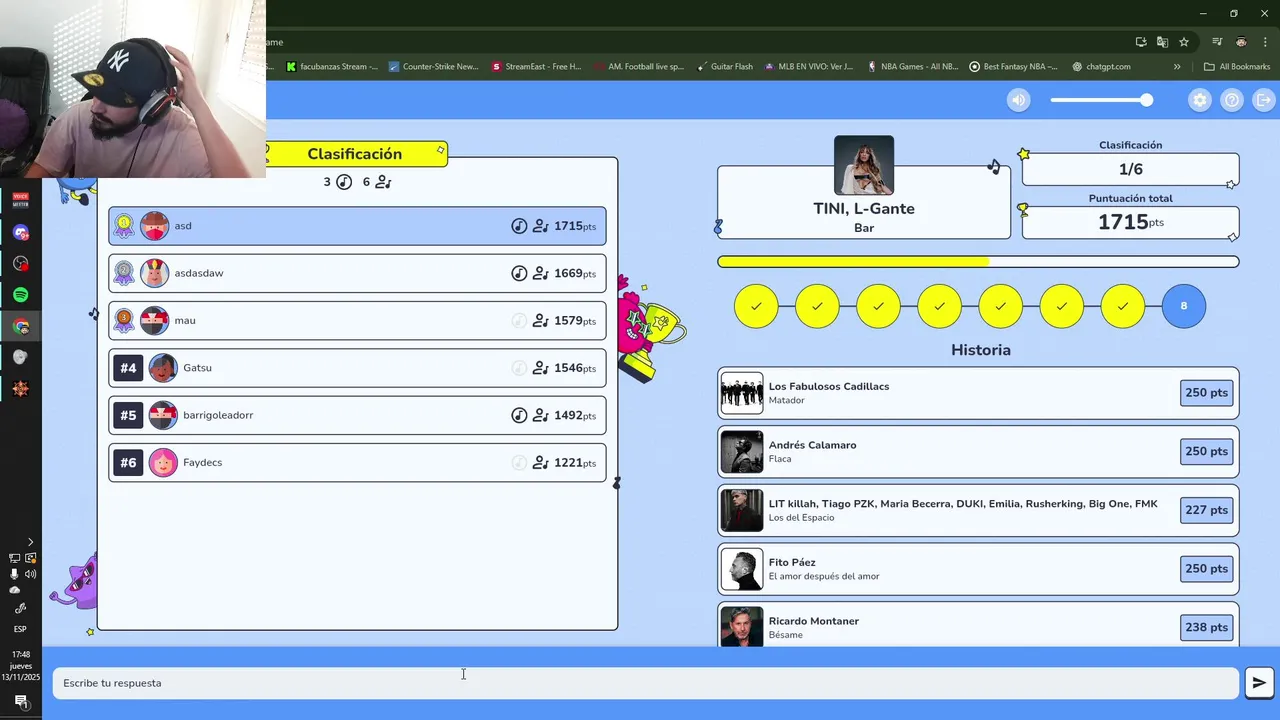Click the 238 pts score badge
Image resolution: width=1280 pixels, height=720 pixels.
click(x=1206, y=628)
